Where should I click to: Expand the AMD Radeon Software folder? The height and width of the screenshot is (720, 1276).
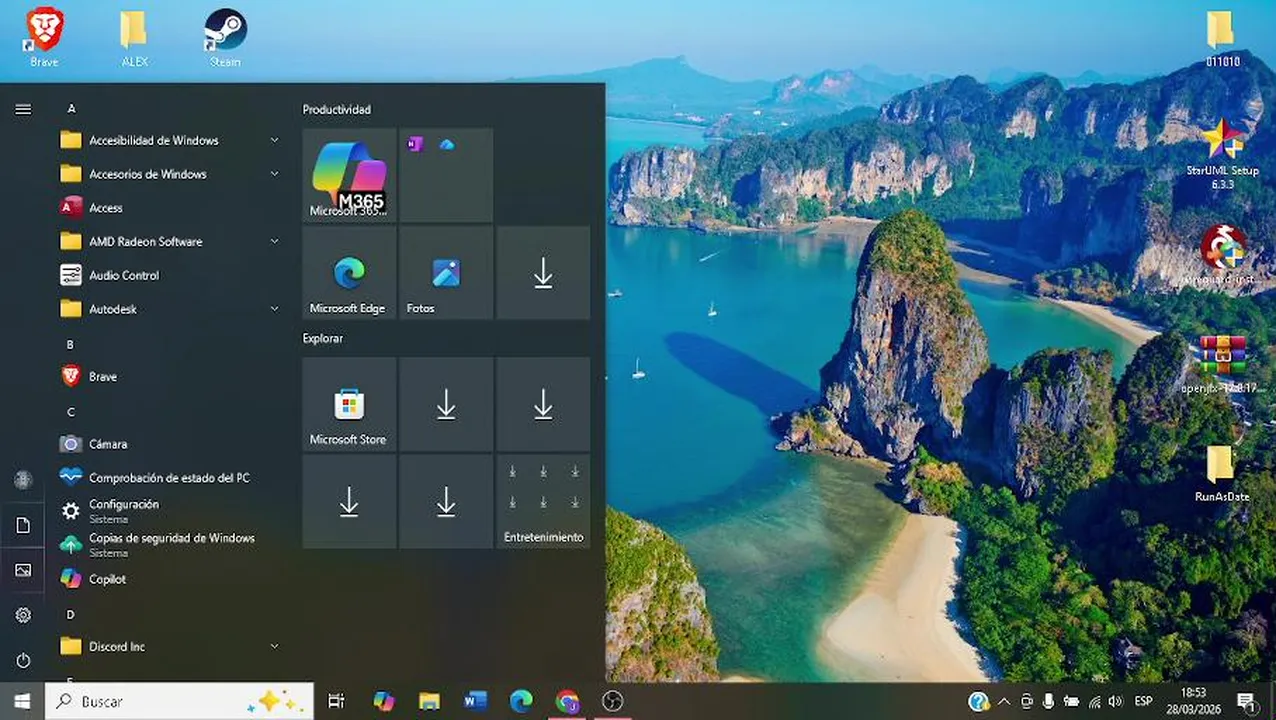pyautogui.click(x=170, y=241)
